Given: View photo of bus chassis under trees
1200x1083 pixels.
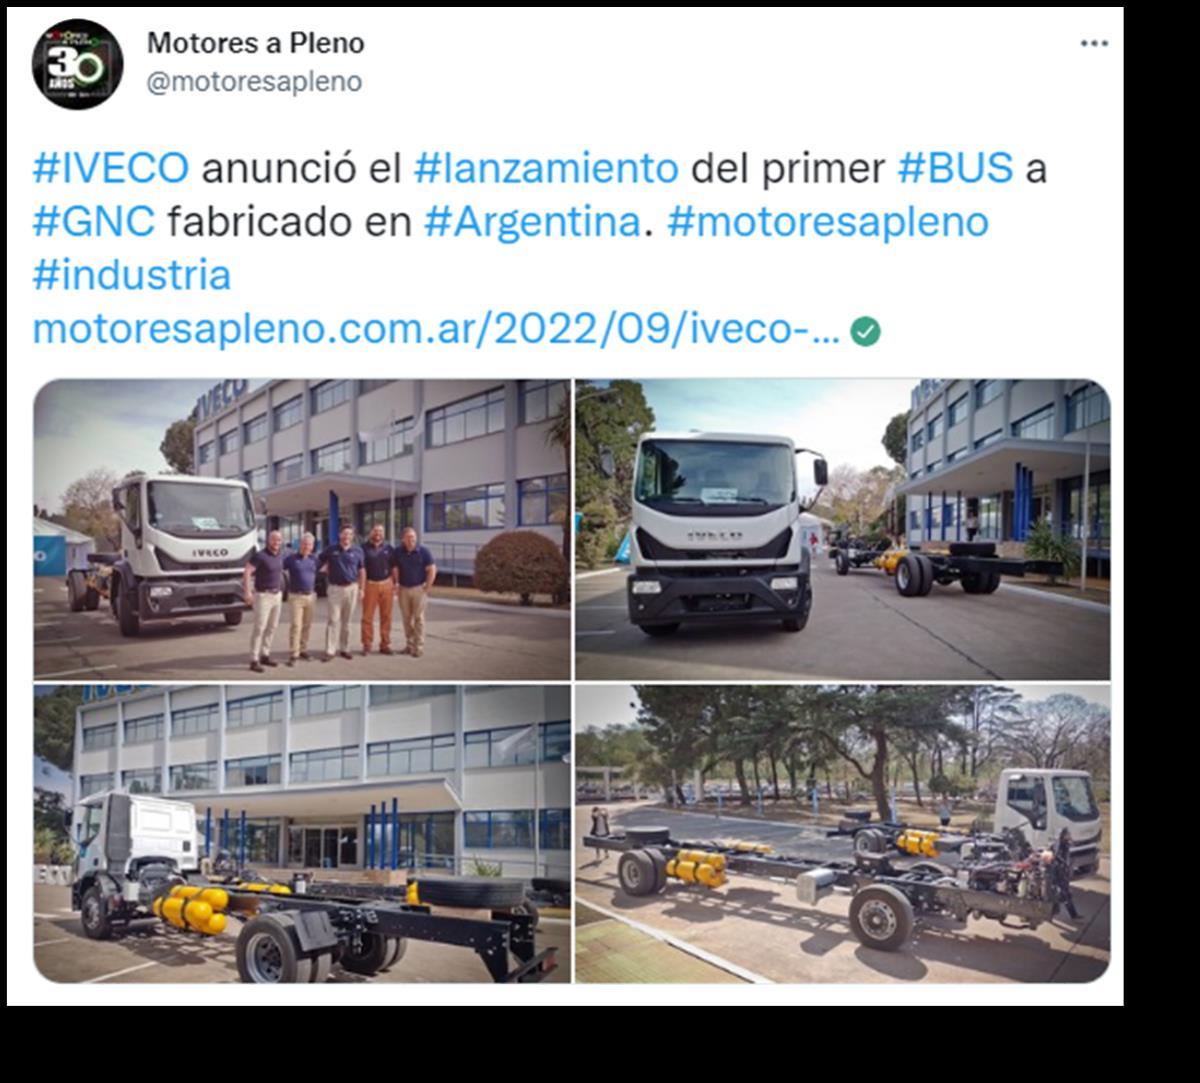Looking at the screenshot, I should [x=842, y=833].
